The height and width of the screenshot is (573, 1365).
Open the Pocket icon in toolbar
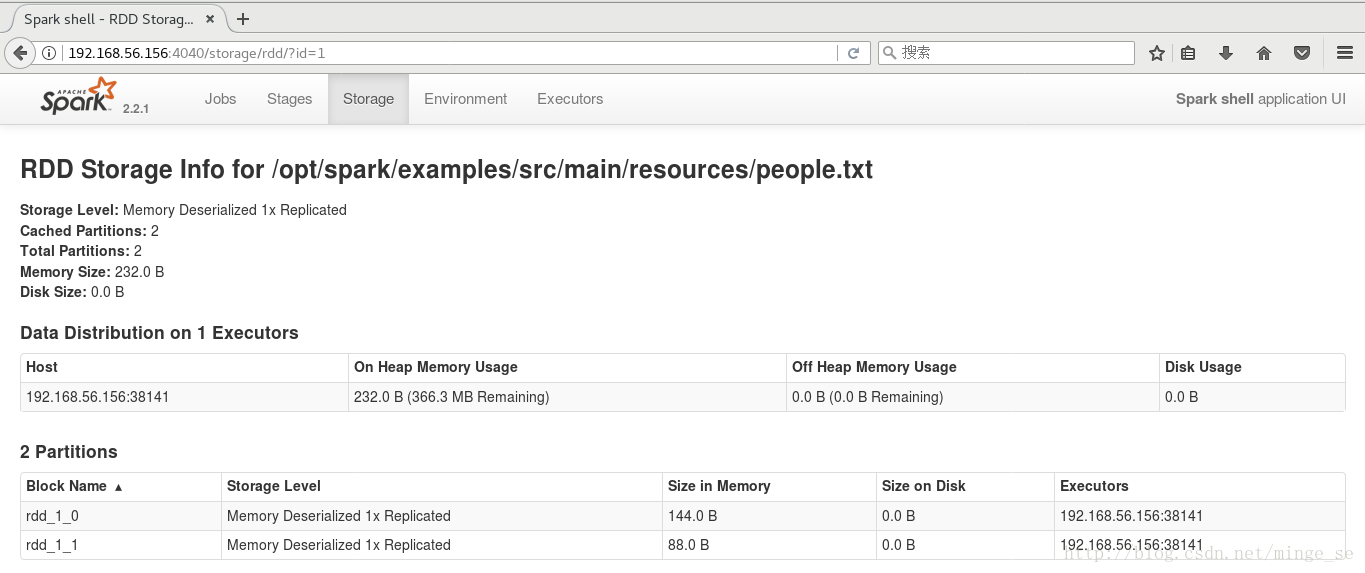click(x=1302, y=53)
